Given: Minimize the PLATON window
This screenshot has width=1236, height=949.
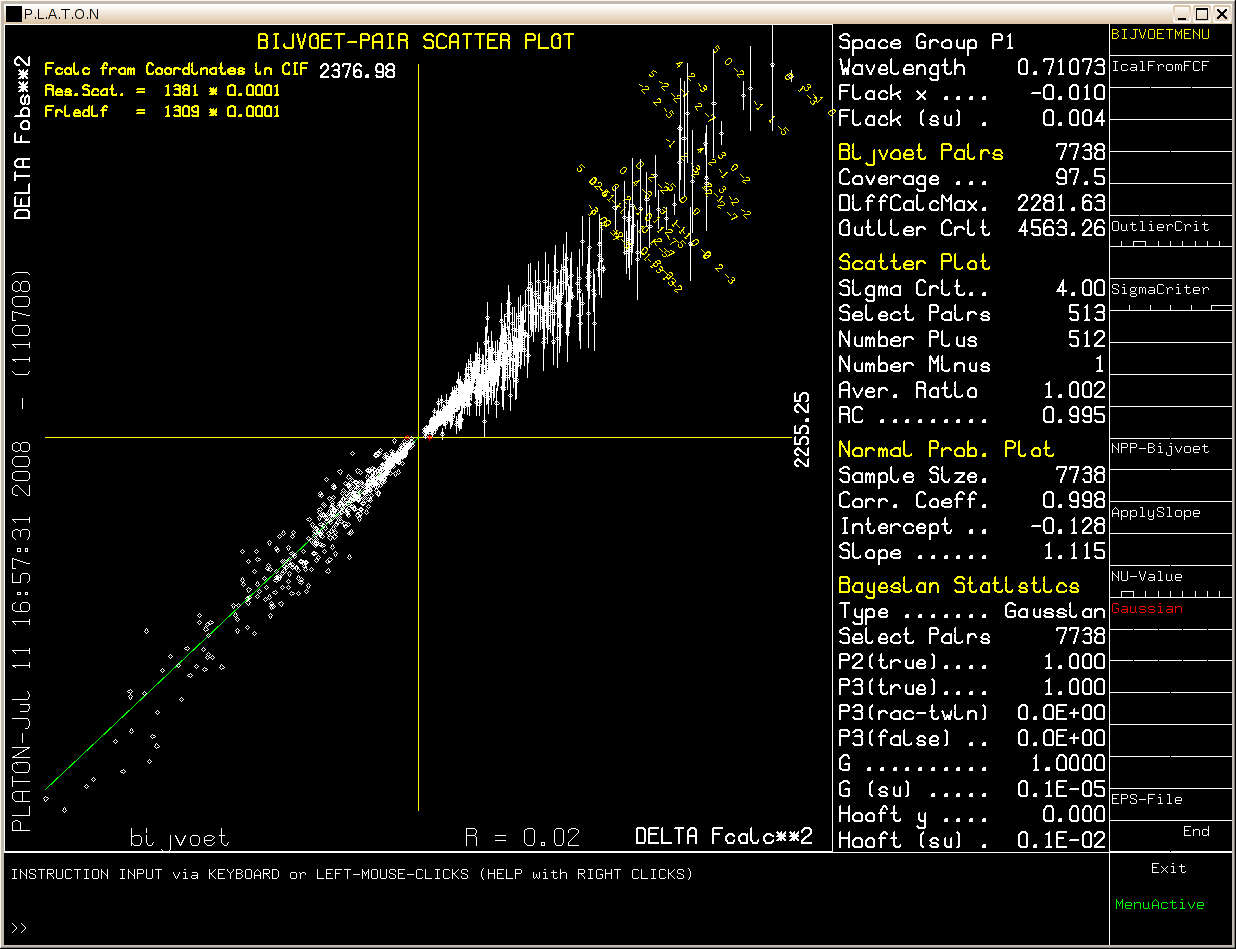Looking at the screenshot, I should point(1184,14).
